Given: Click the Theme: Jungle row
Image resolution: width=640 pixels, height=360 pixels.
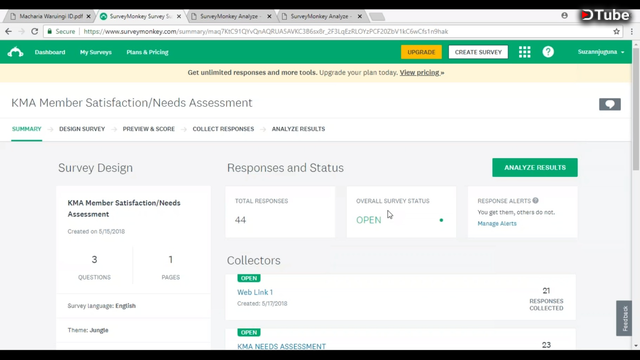Looking at the screenshot, I should [x=133, y=330].
